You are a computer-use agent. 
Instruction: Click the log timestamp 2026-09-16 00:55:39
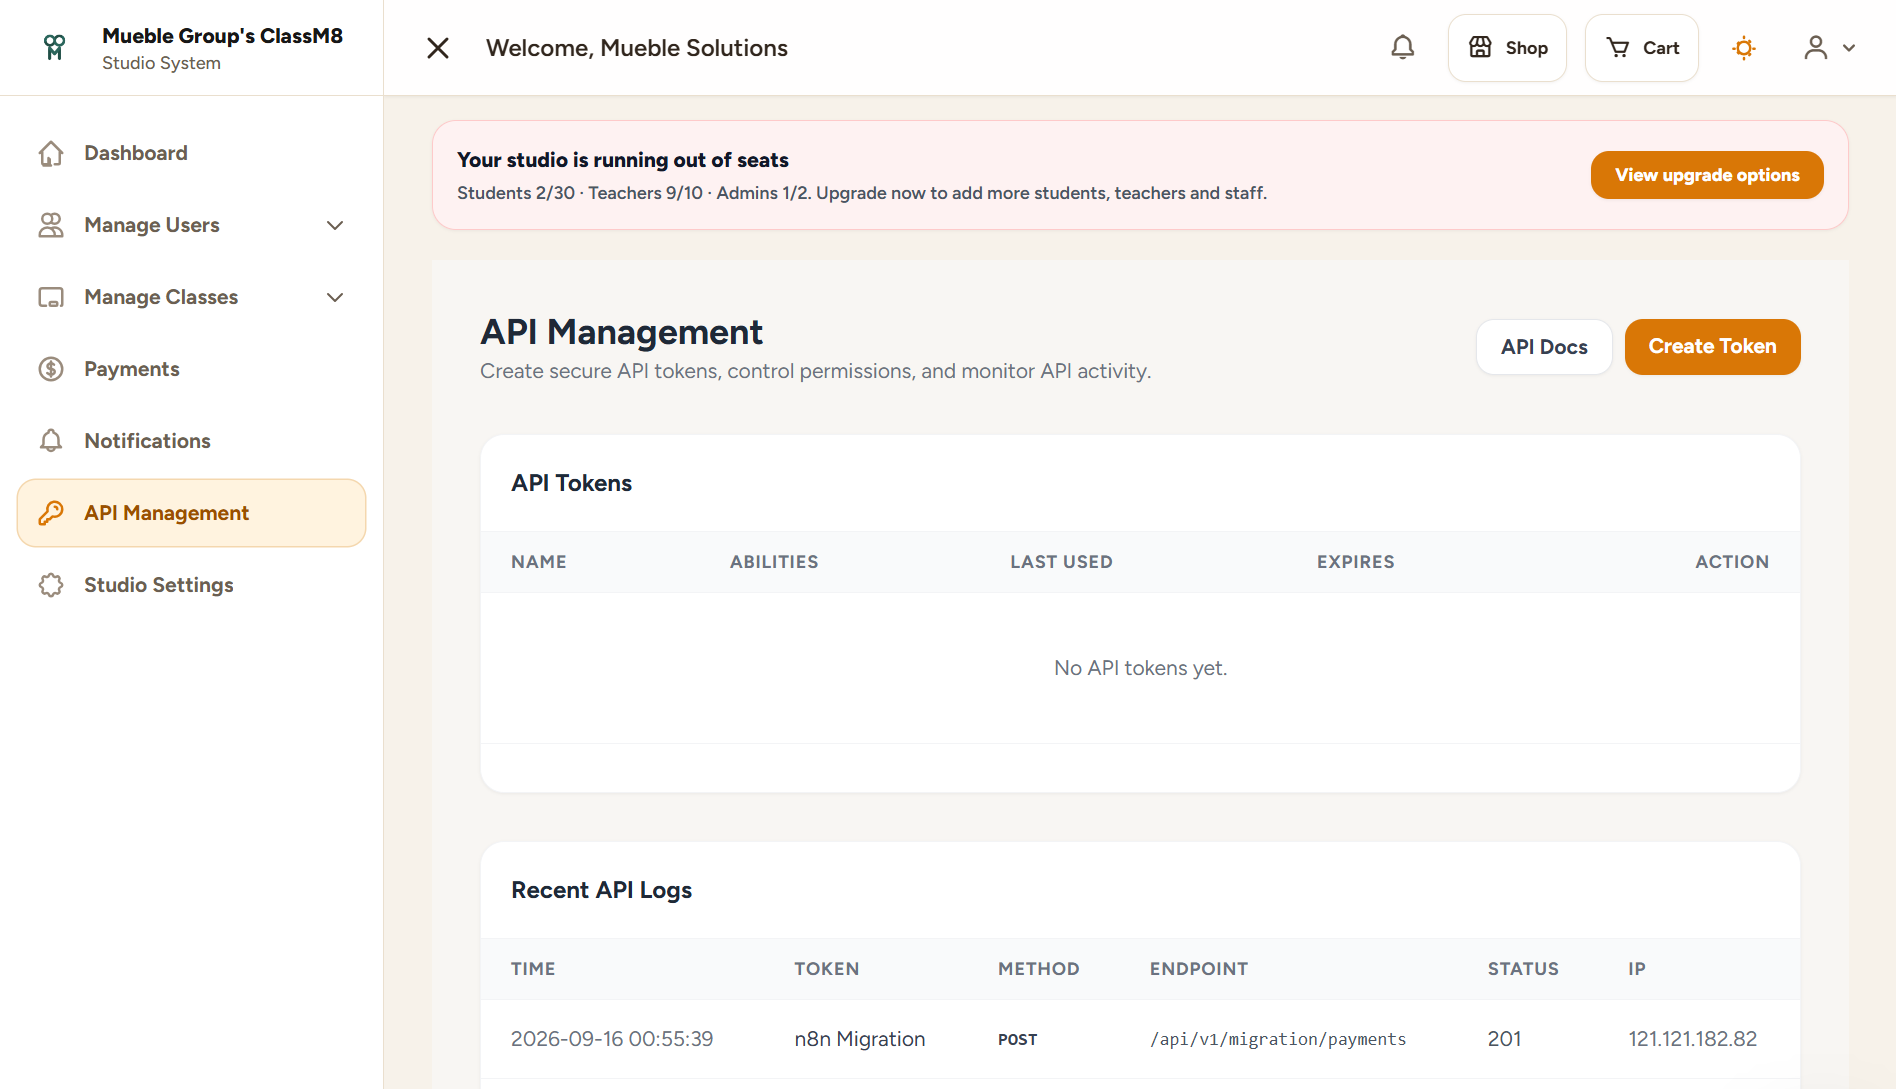(x=612, y=1039)
